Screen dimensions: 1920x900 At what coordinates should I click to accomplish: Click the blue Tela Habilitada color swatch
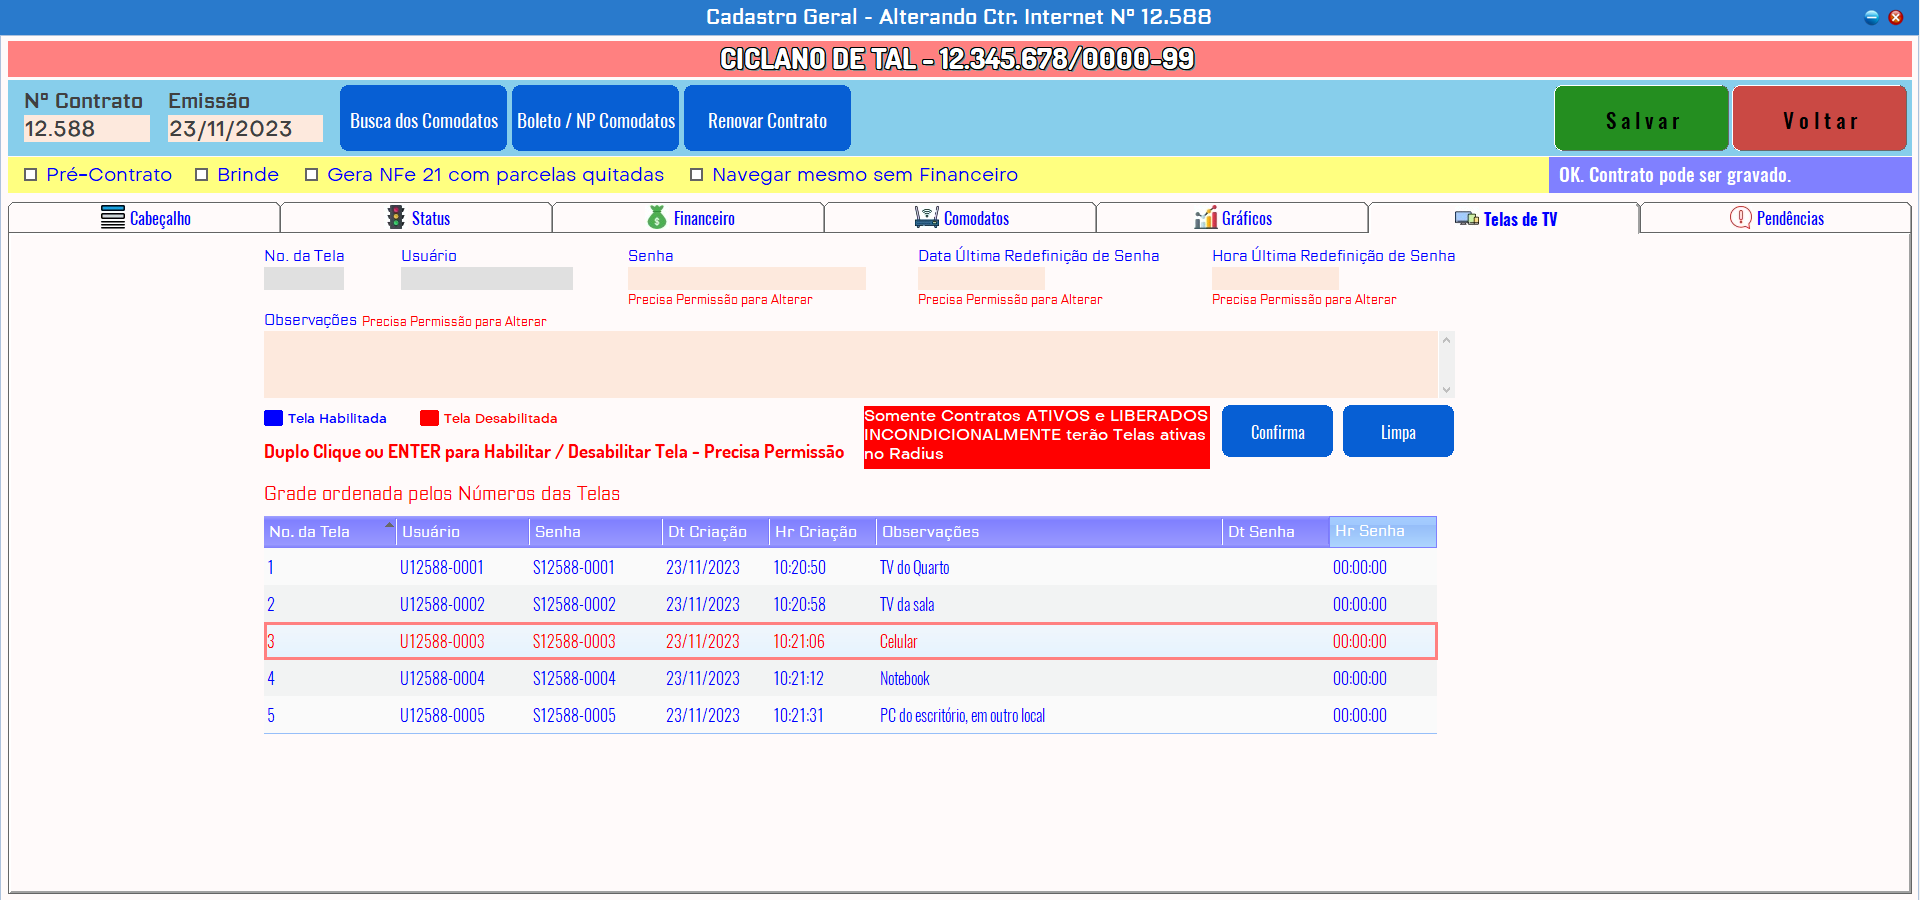[x=273, y=418]
